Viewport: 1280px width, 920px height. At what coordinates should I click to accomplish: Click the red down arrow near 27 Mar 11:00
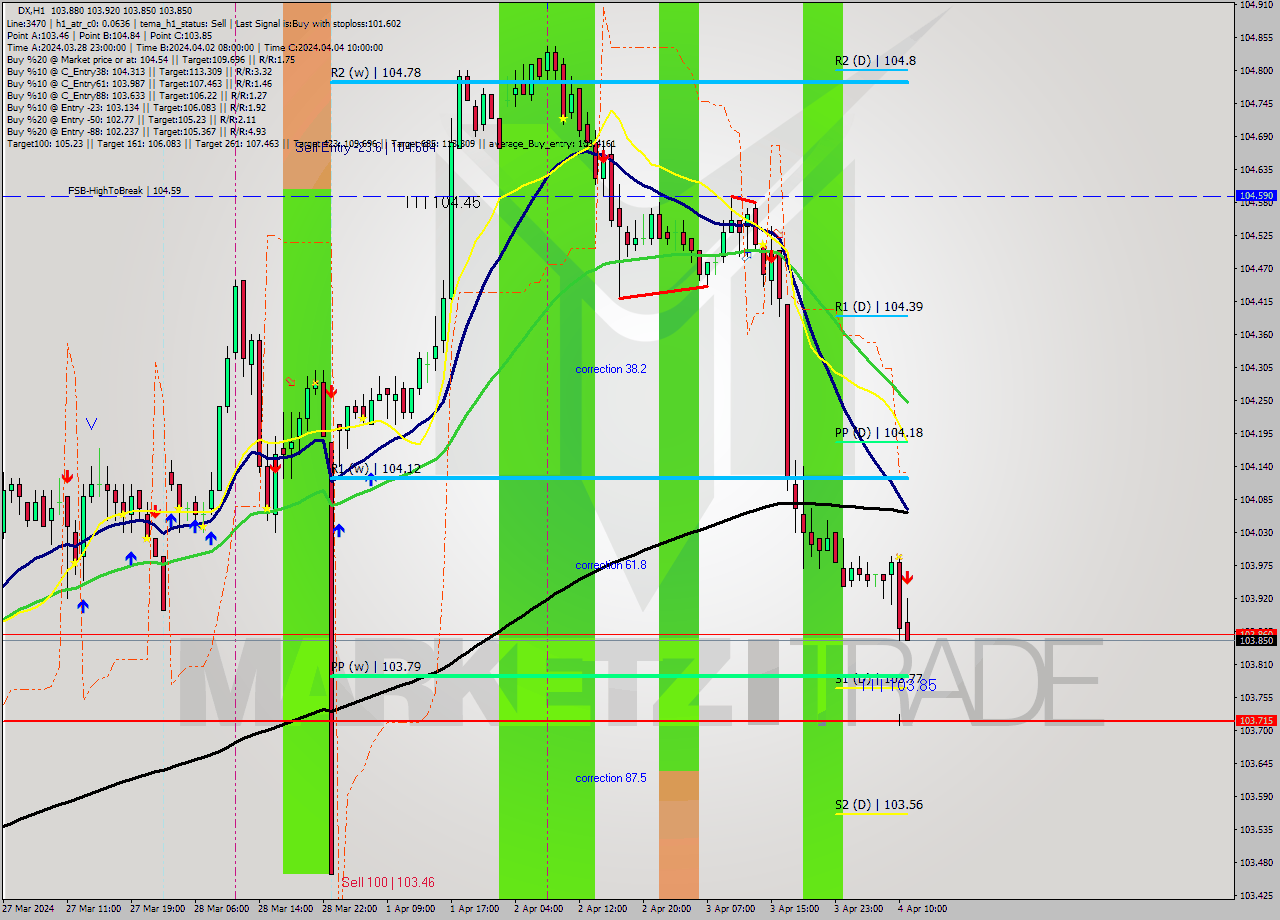tap(68, 478)
